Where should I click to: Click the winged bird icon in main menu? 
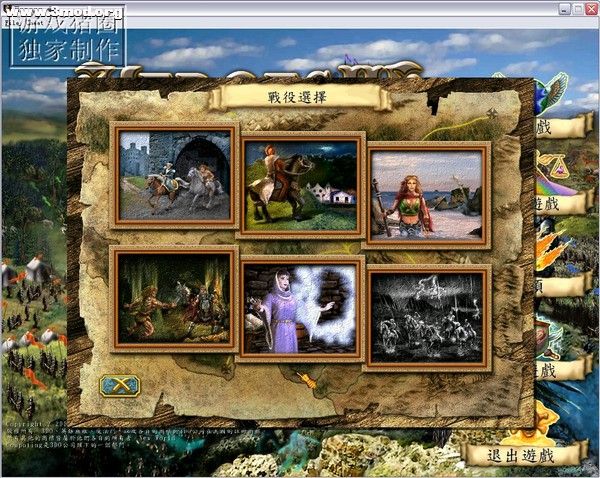(x=553, y=92)
